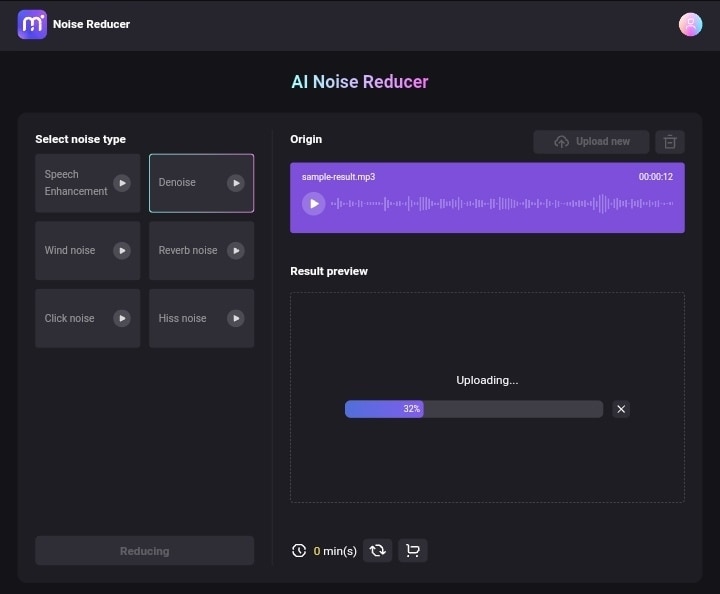Click the Noise Reducer header title
720x594 pixels.
coord(91,24)
